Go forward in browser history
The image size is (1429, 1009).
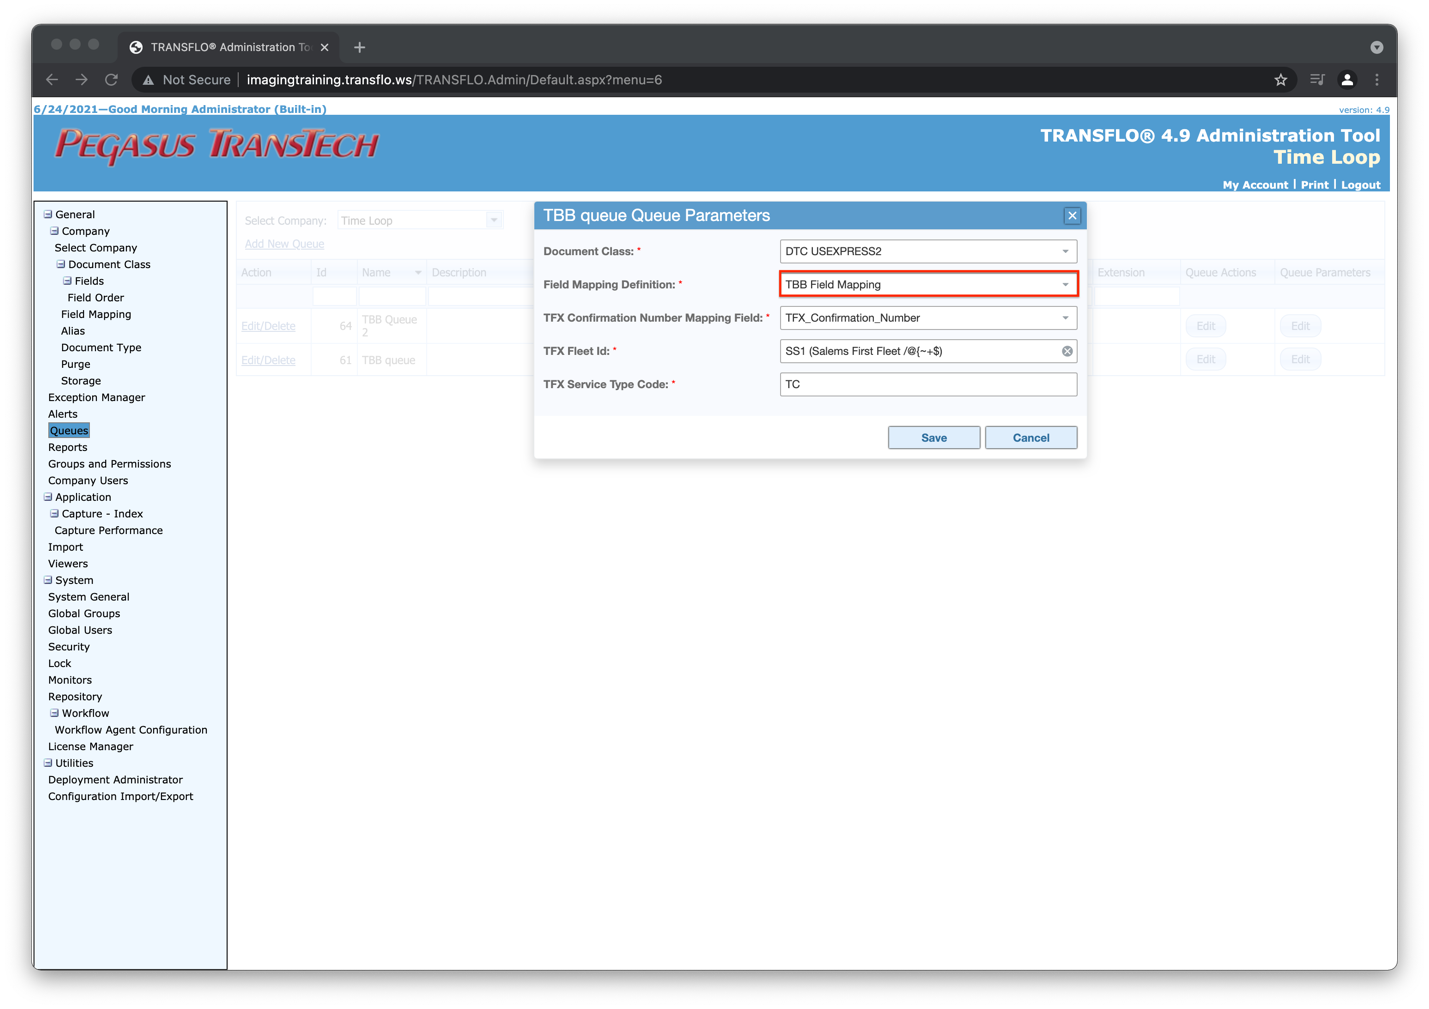(82, 80)
